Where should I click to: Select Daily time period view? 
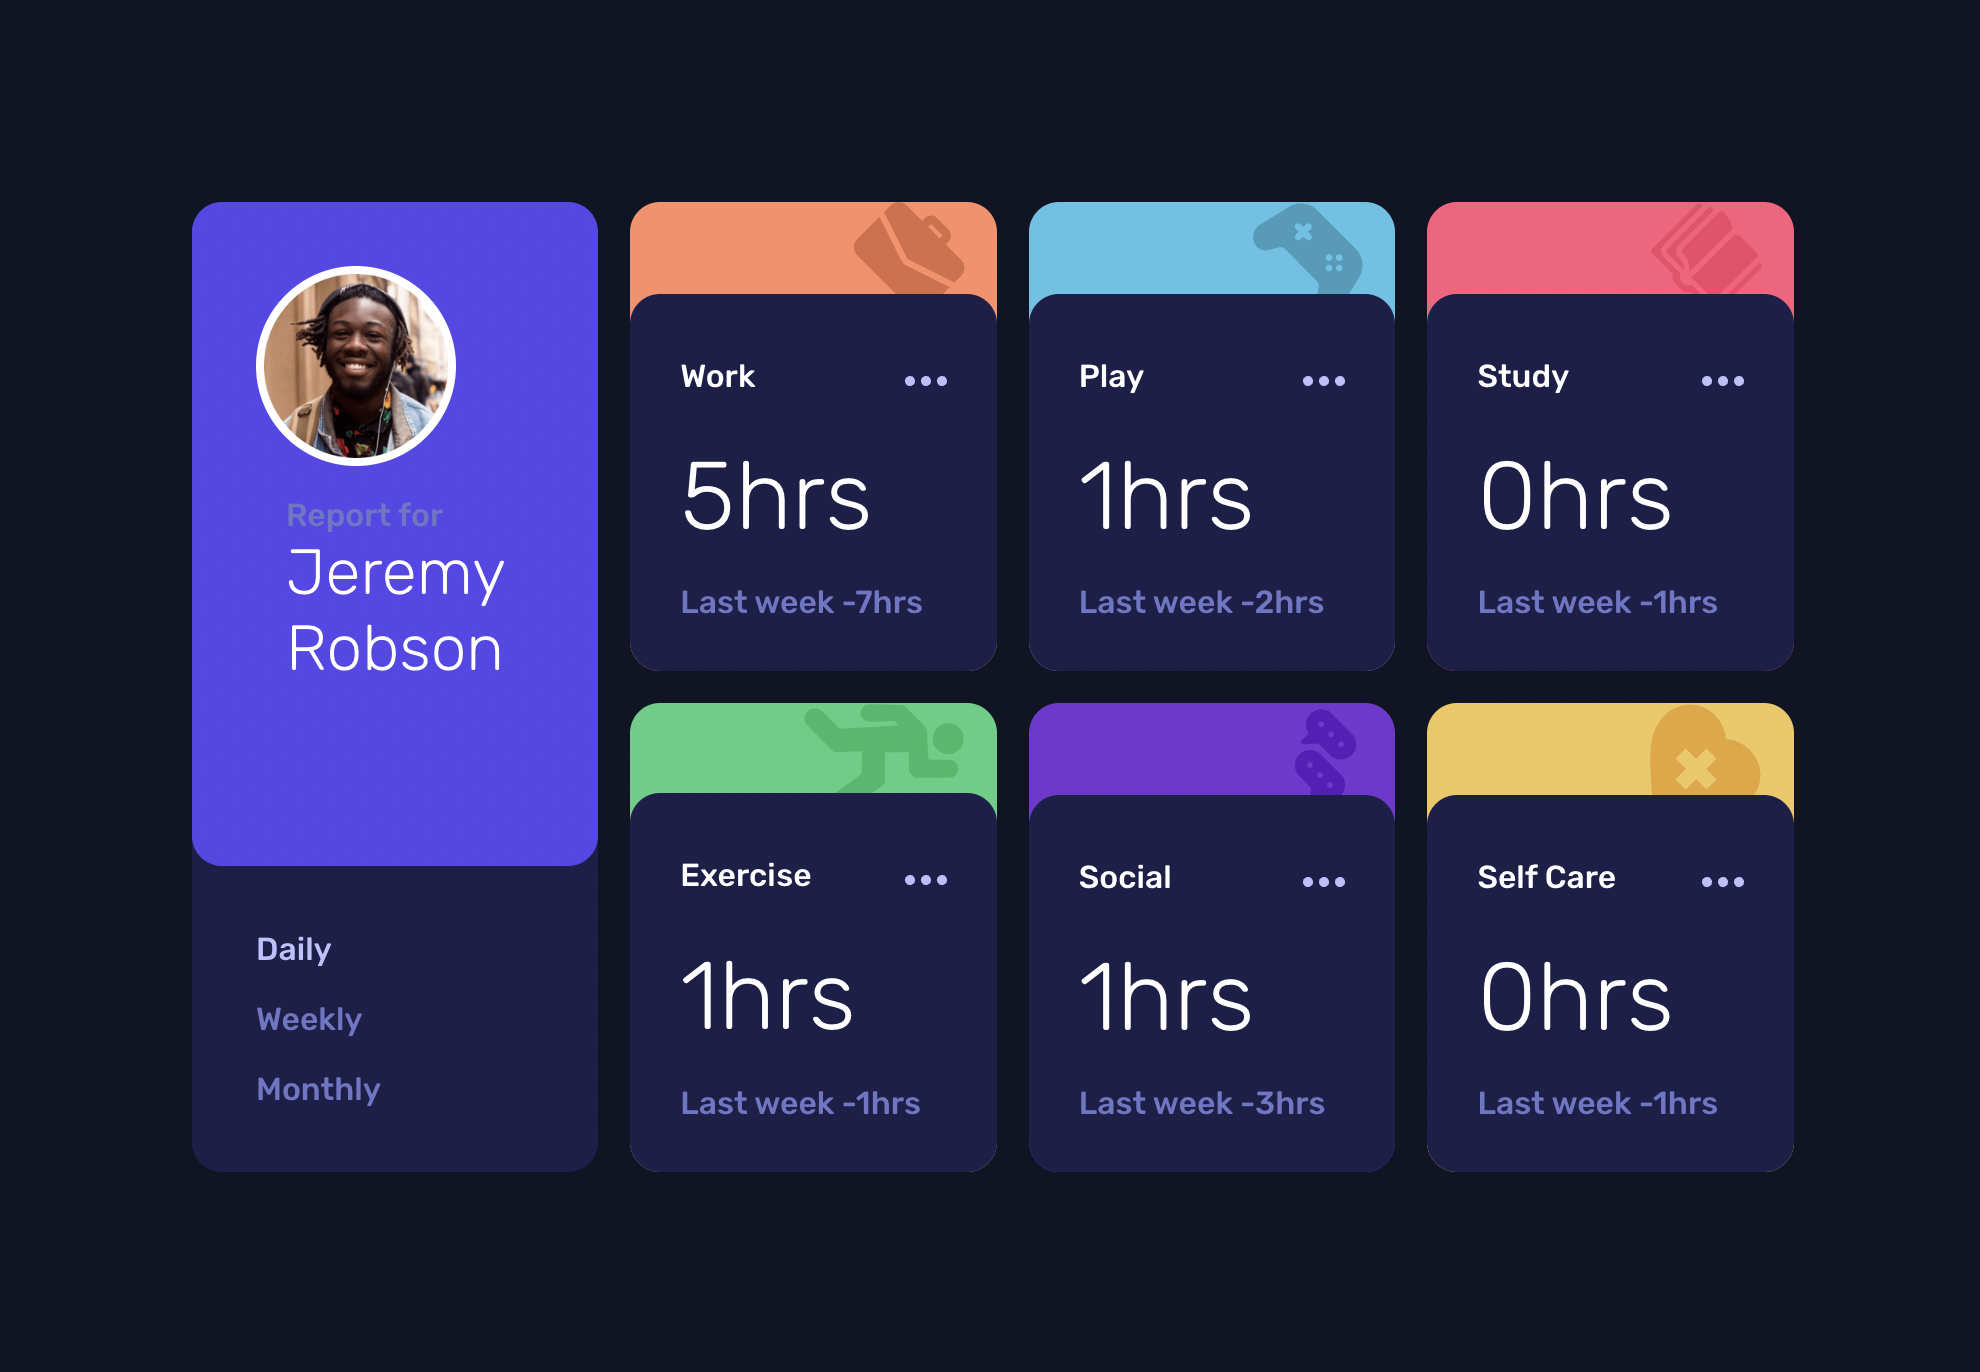click(293, 951)
